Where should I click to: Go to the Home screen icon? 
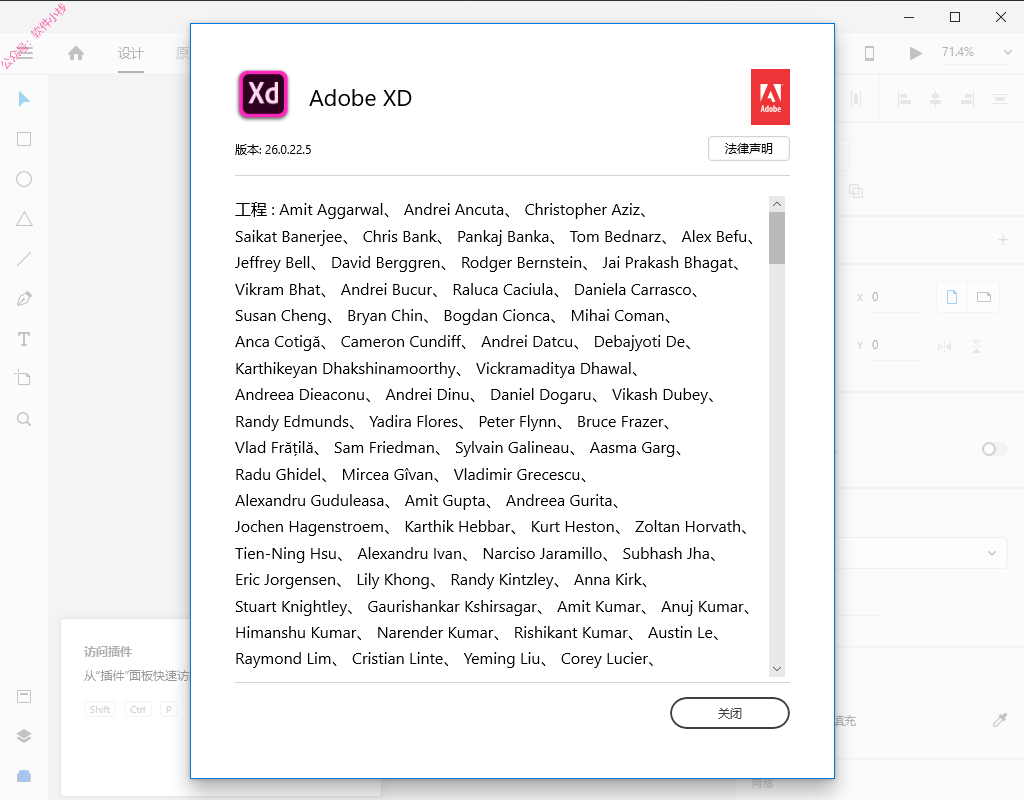pyautogui.click(x=76, y=53)
